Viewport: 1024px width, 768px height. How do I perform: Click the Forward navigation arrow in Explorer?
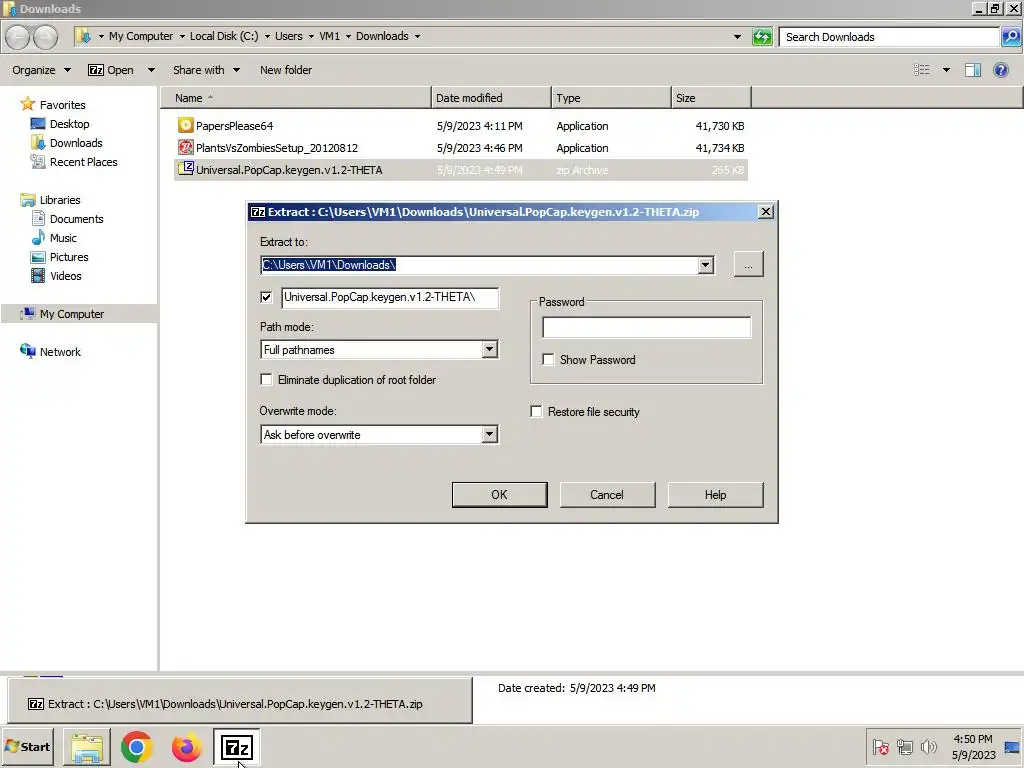(x=45, y=37)
